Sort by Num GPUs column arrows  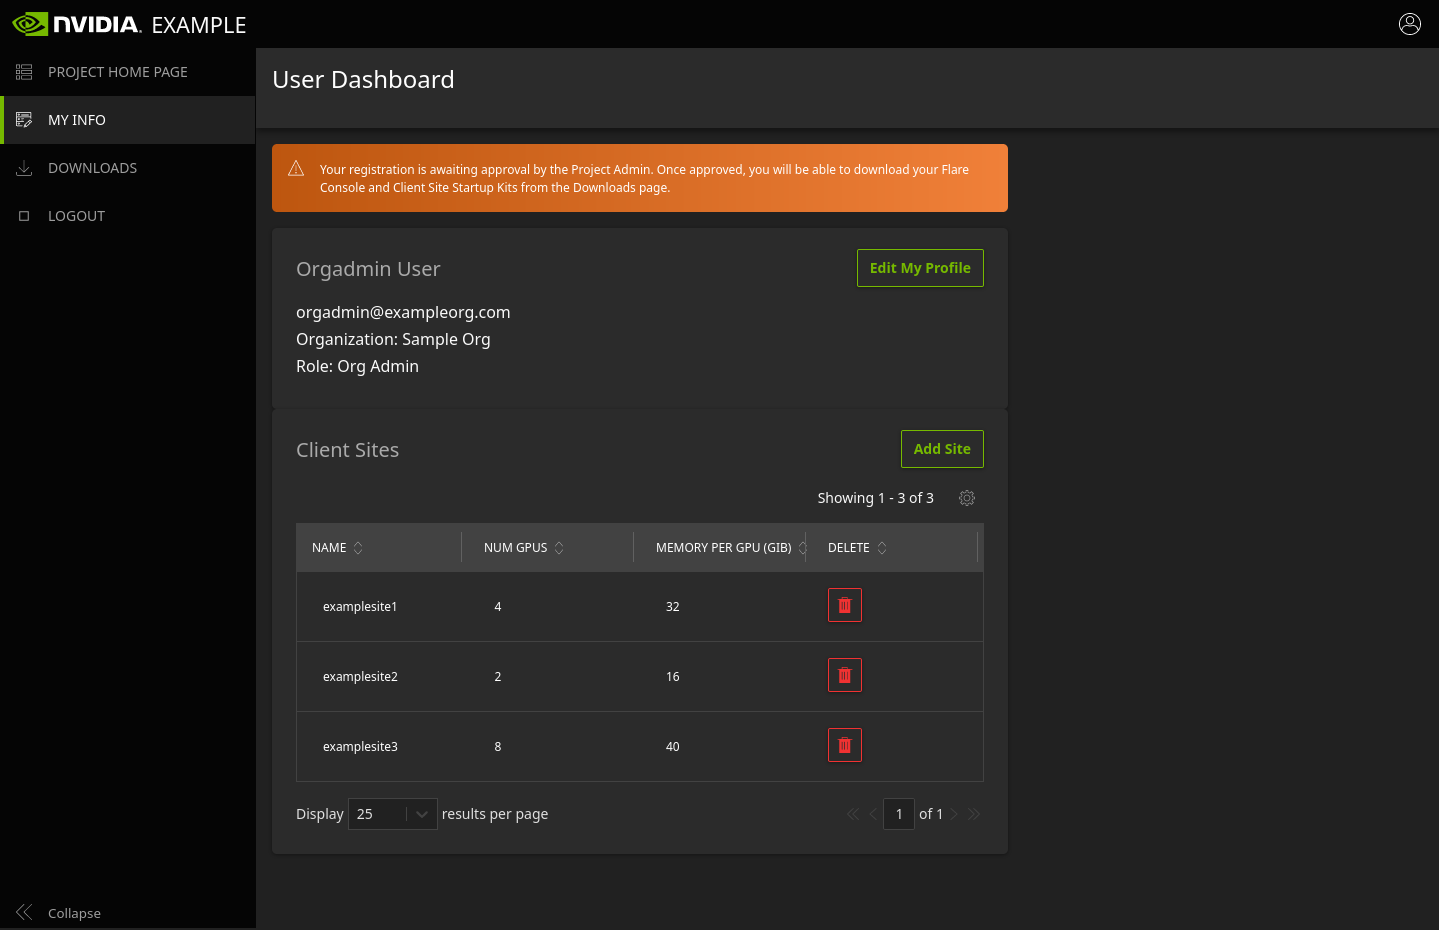(559, 548)
